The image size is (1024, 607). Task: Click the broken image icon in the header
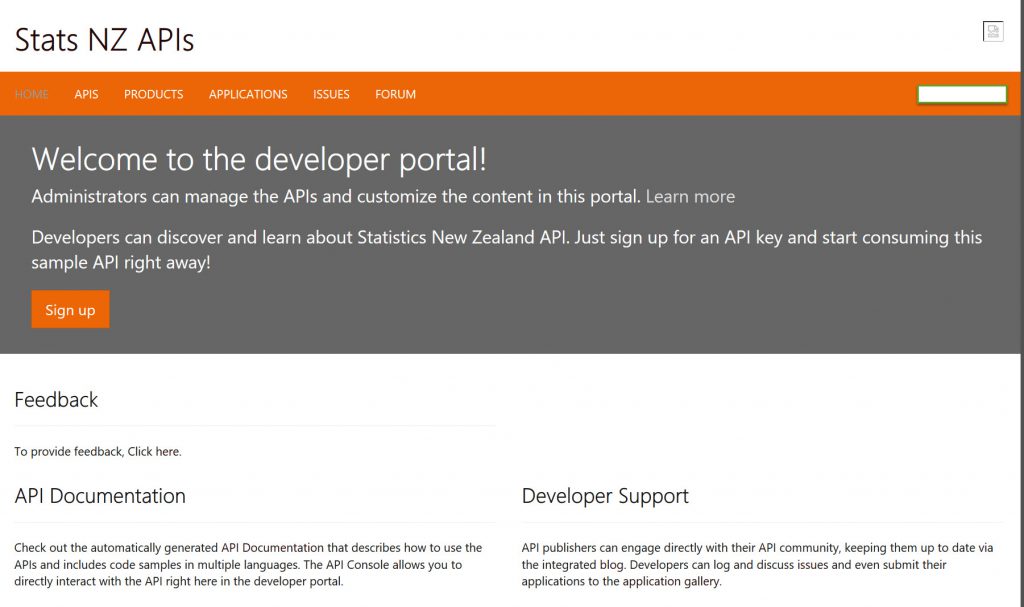[x=992, y=32]
